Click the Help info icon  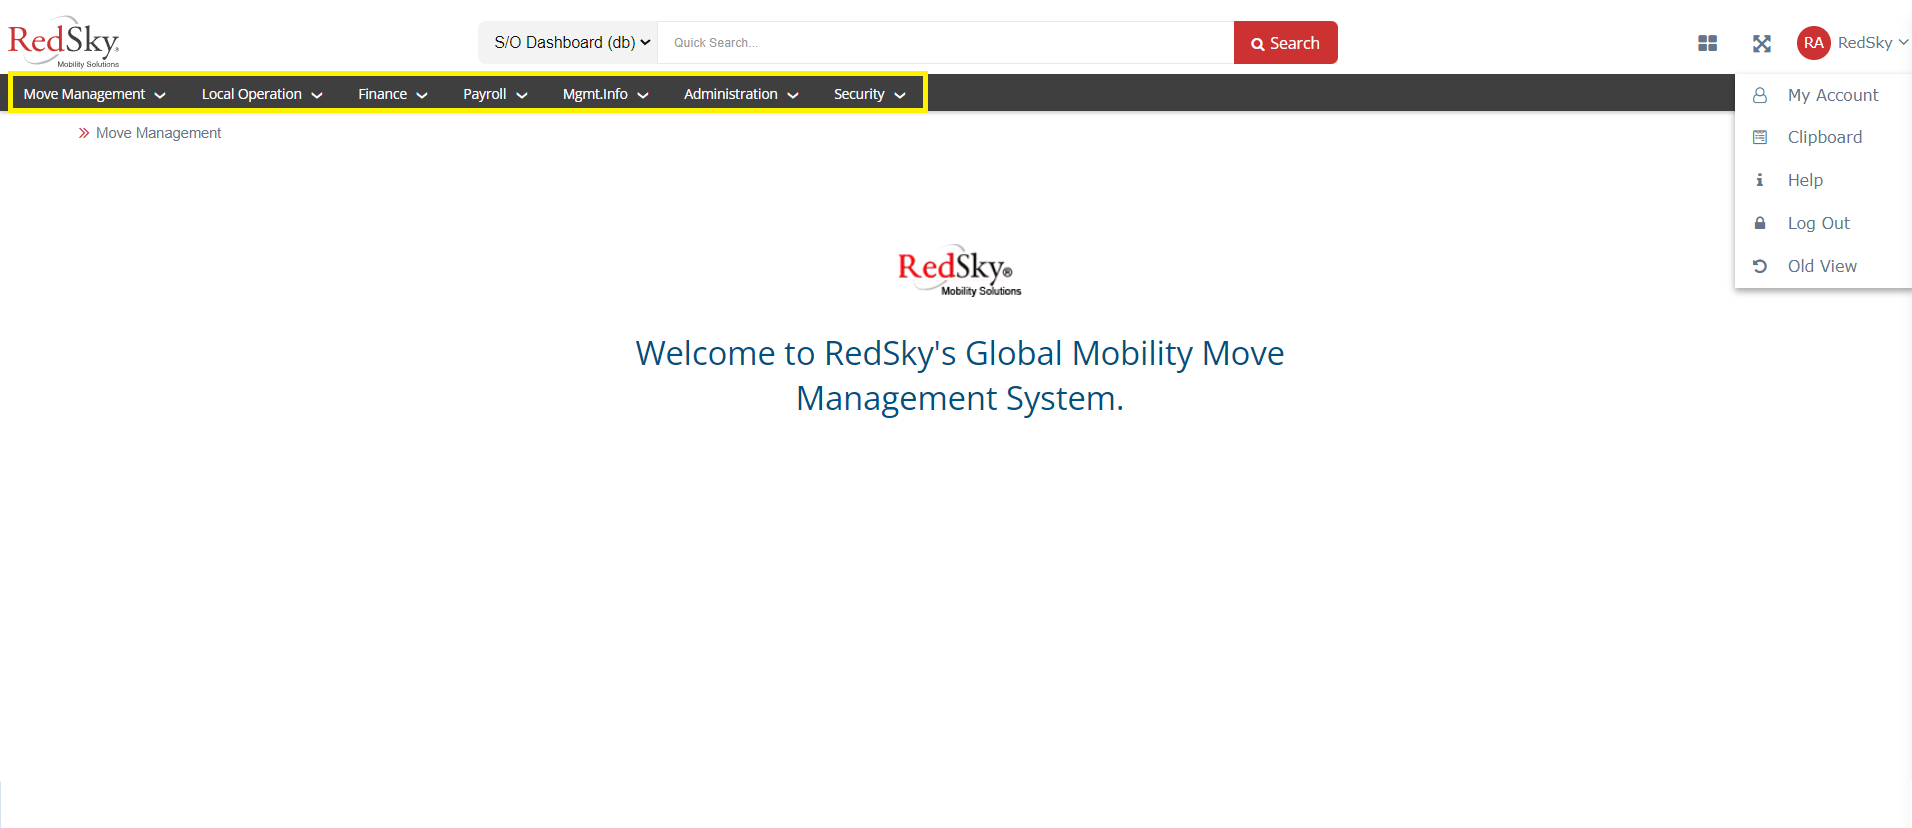coord(1760,180)
